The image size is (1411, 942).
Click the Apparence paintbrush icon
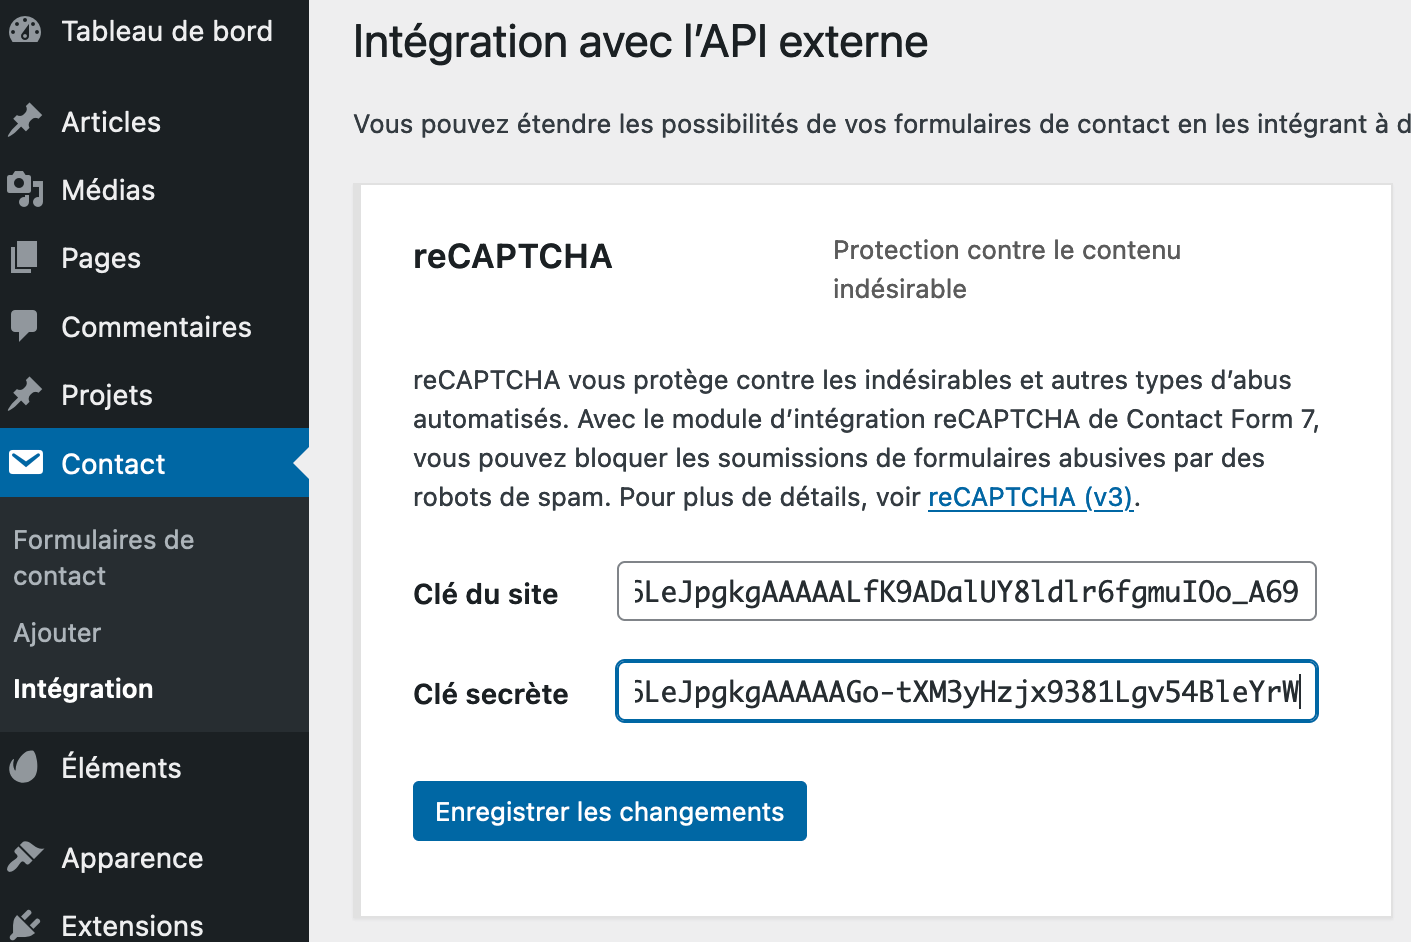[x=25, y=857]
